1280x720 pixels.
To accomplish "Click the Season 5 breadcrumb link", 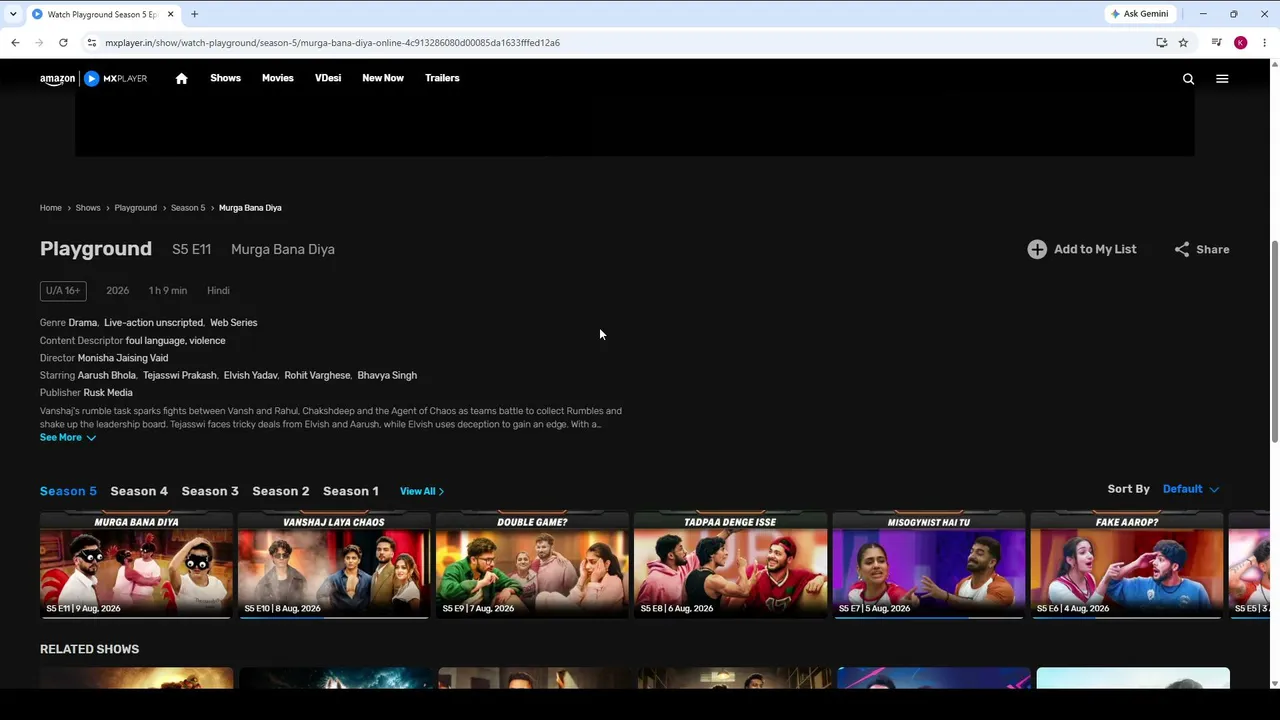I will coord(188,208).
